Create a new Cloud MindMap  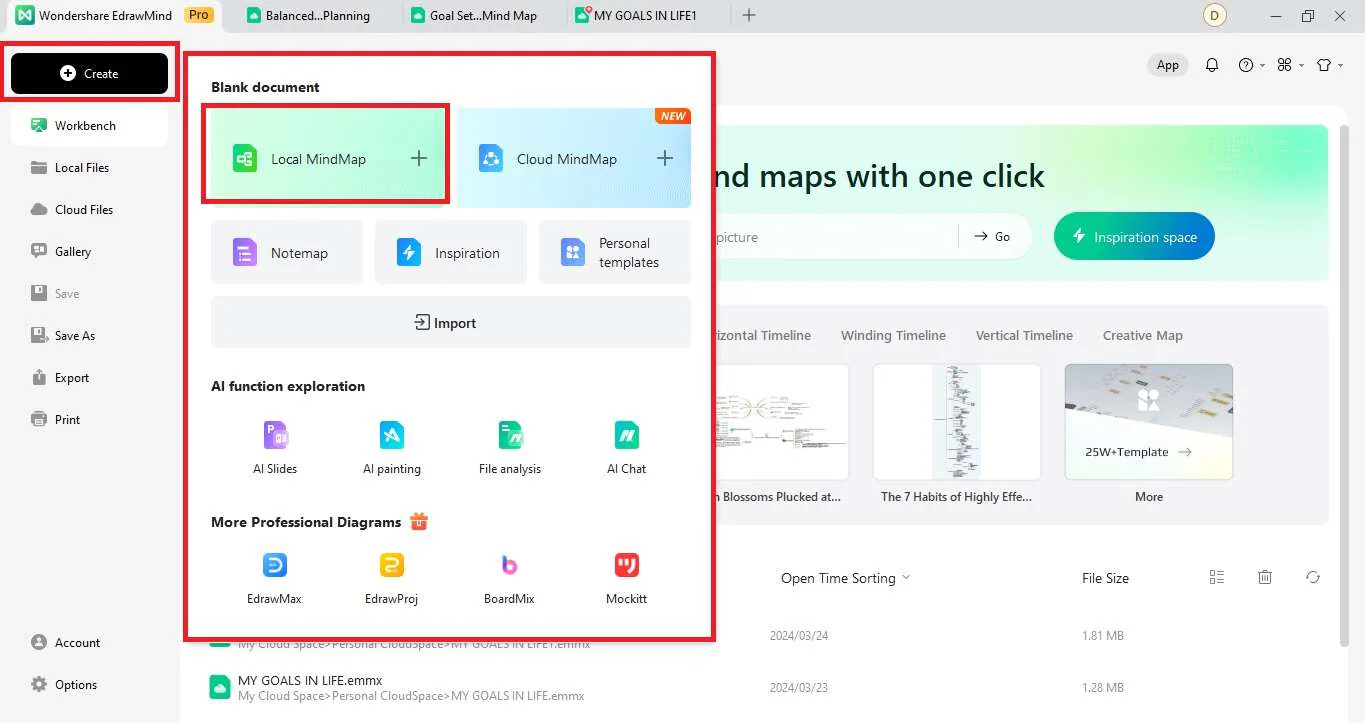574,158
